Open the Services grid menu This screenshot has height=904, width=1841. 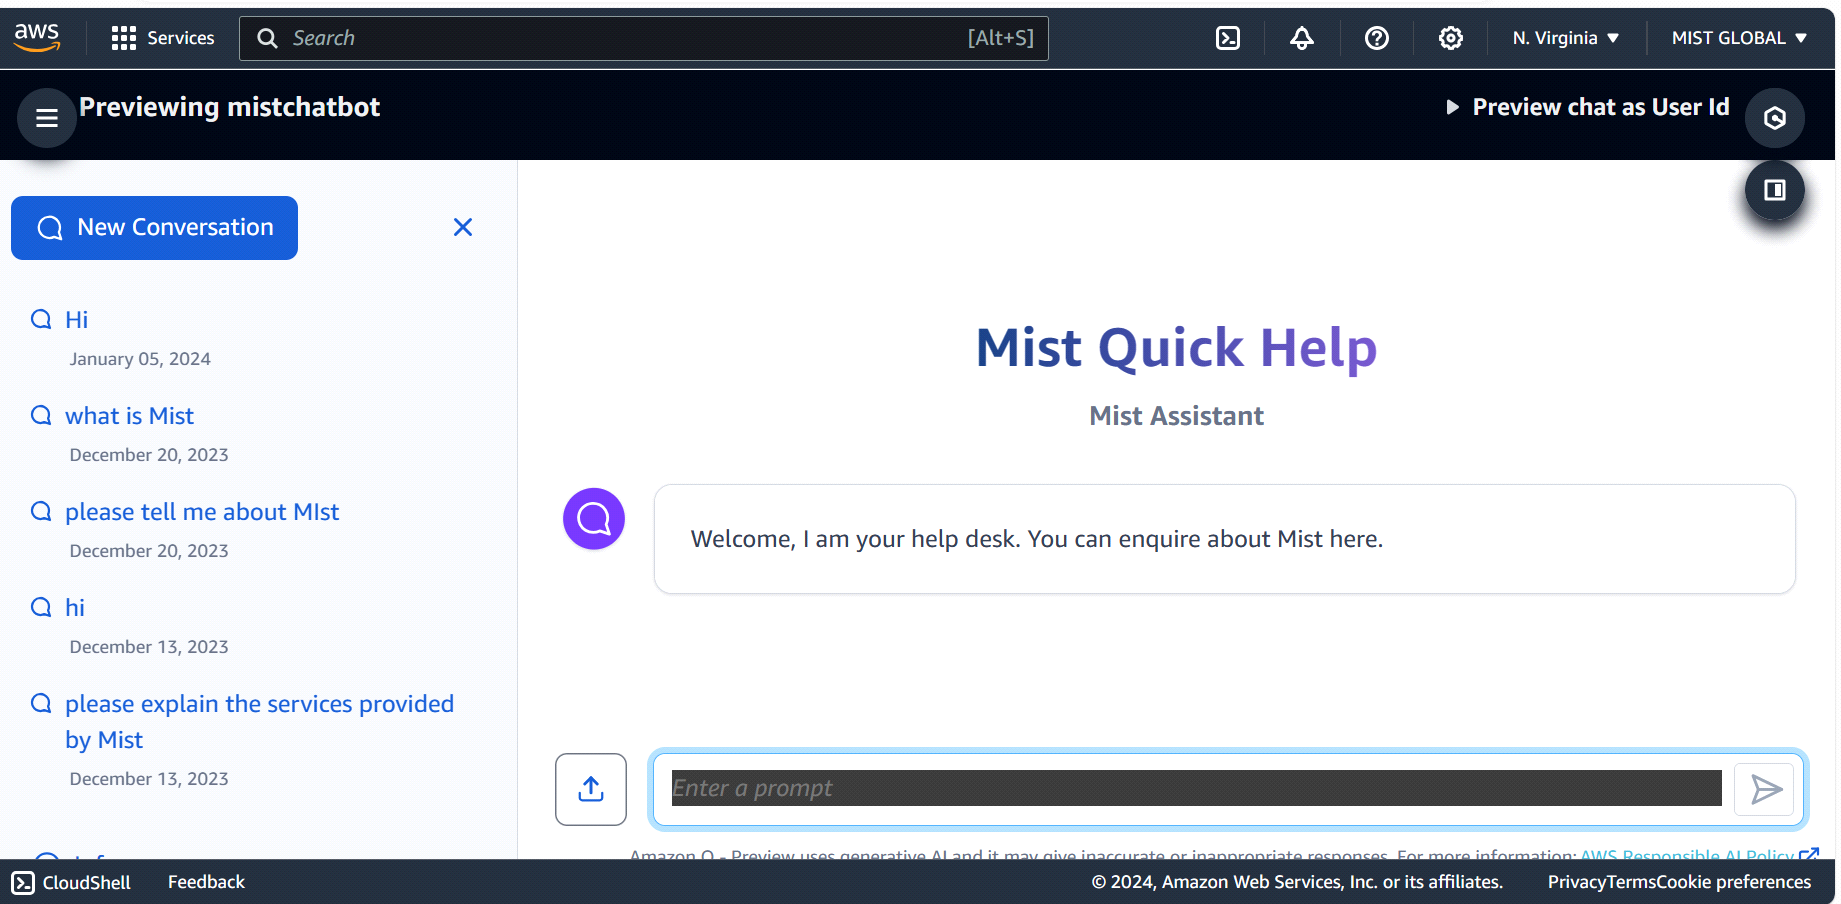click(x=163, y=38)
